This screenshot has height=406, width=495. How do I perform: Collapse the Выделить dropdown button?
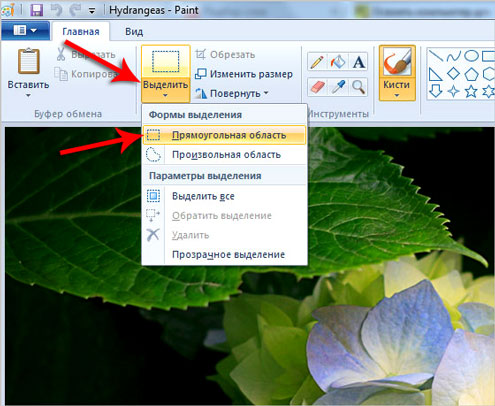click(166, 89)
